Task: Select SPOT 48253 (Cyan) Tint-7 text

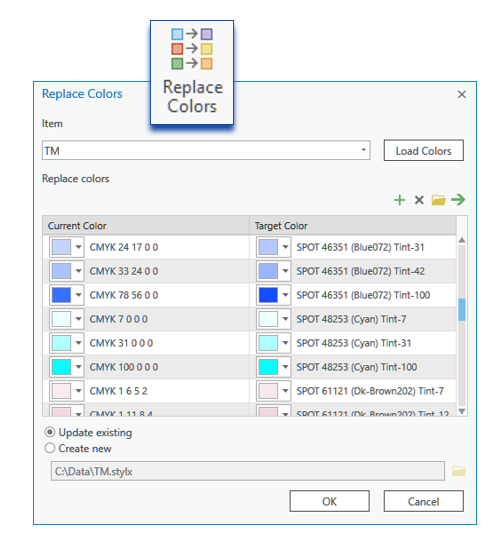Action: pyautogui.click(x=351, y=319)
